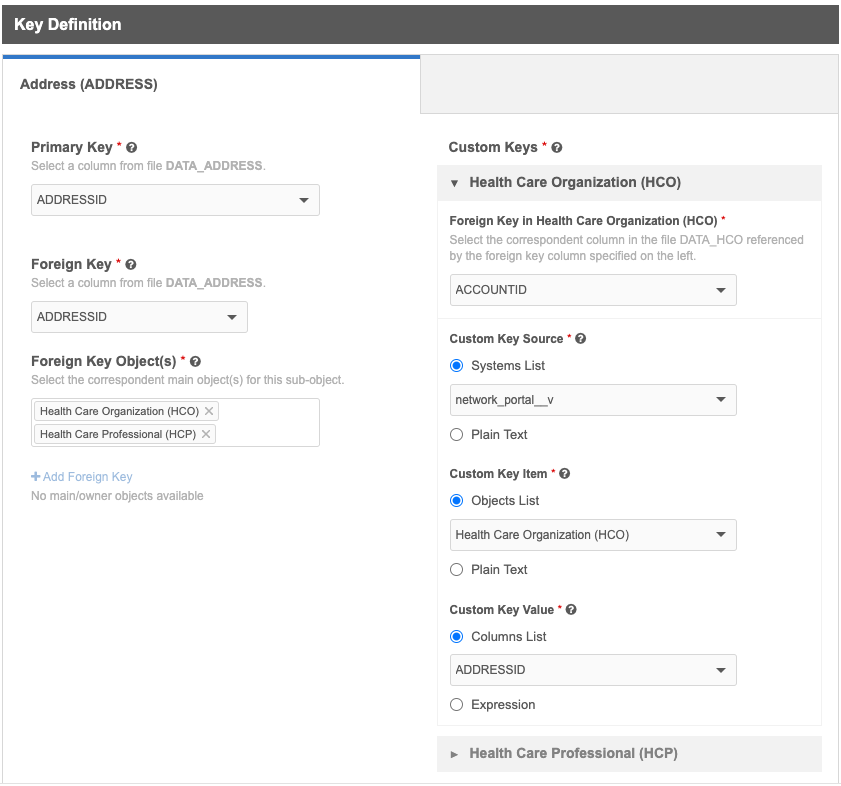The image size is (841, 786).
Task: Click the Add Foreign Key link
Action: [82, 477]
